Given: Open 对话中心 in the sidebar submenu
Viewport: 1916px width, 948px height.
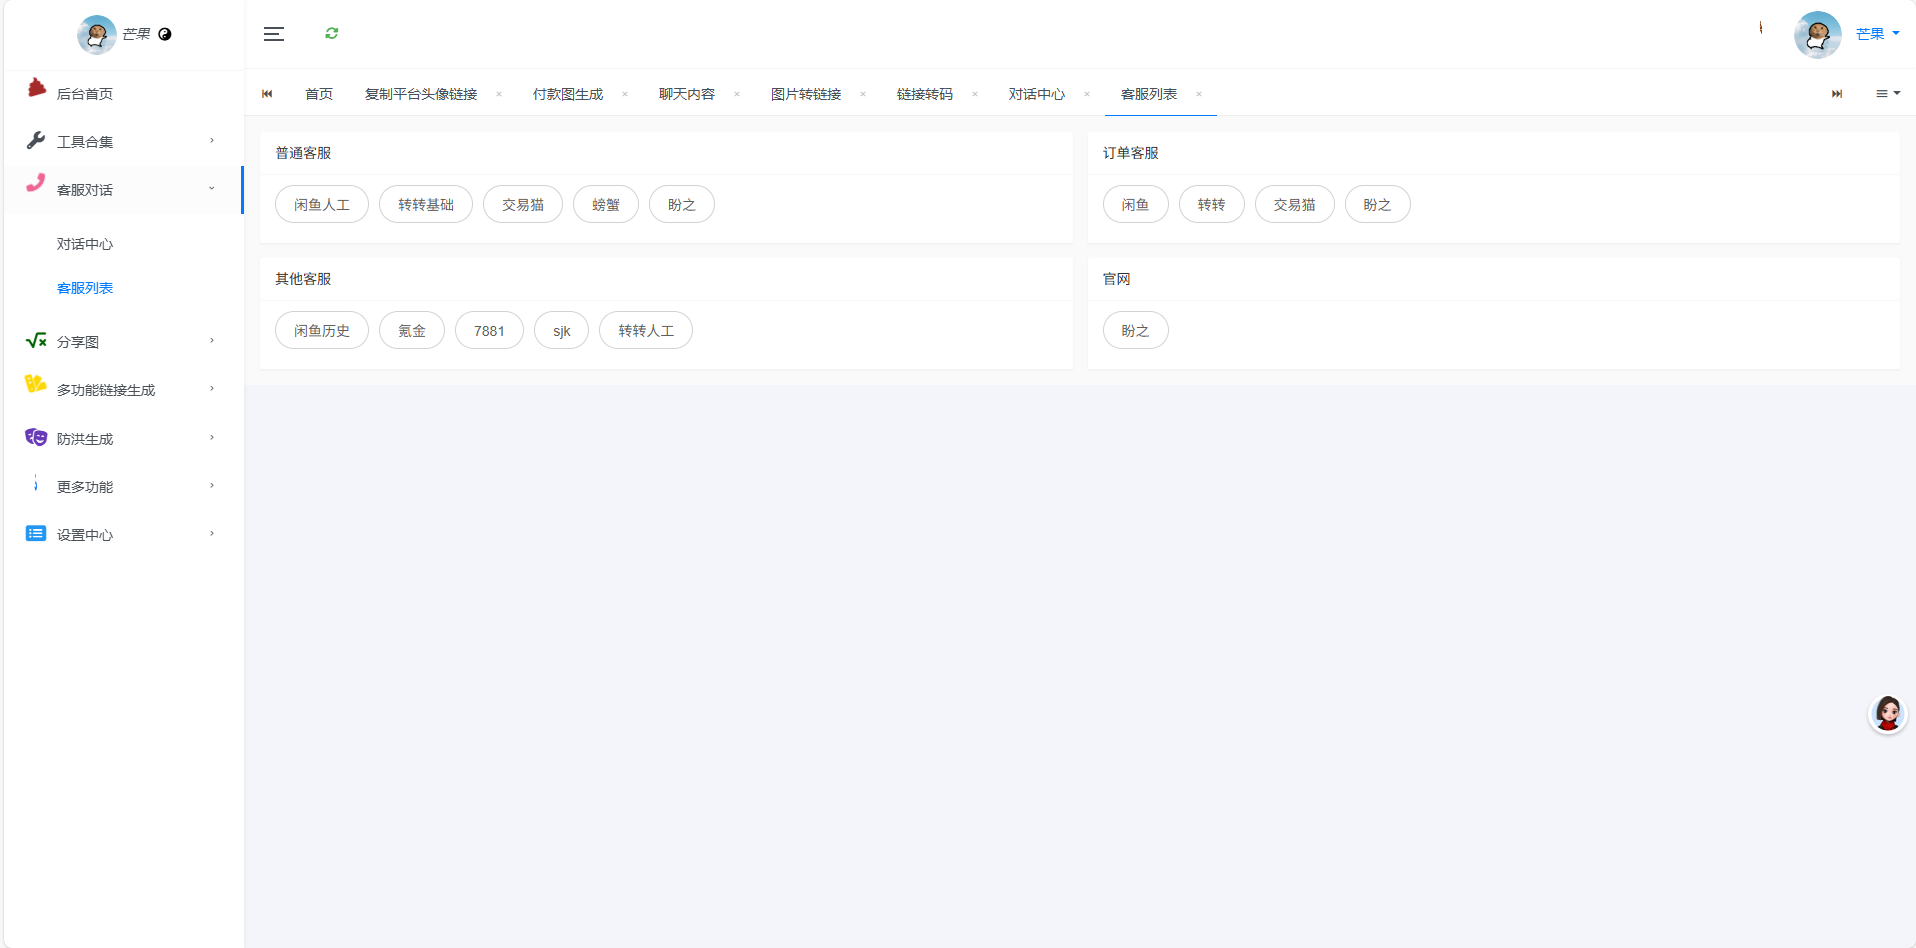Looking at the screenshot, I should (85, 244).
